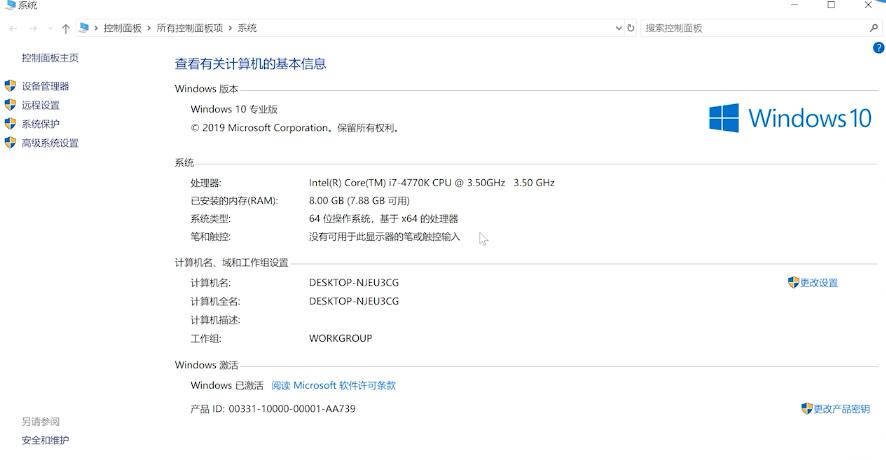The height and width of the screenshot is (460, 886).
Task: Expand the chevron after 控制面板 breadcrumb
Action: (149, 28)
